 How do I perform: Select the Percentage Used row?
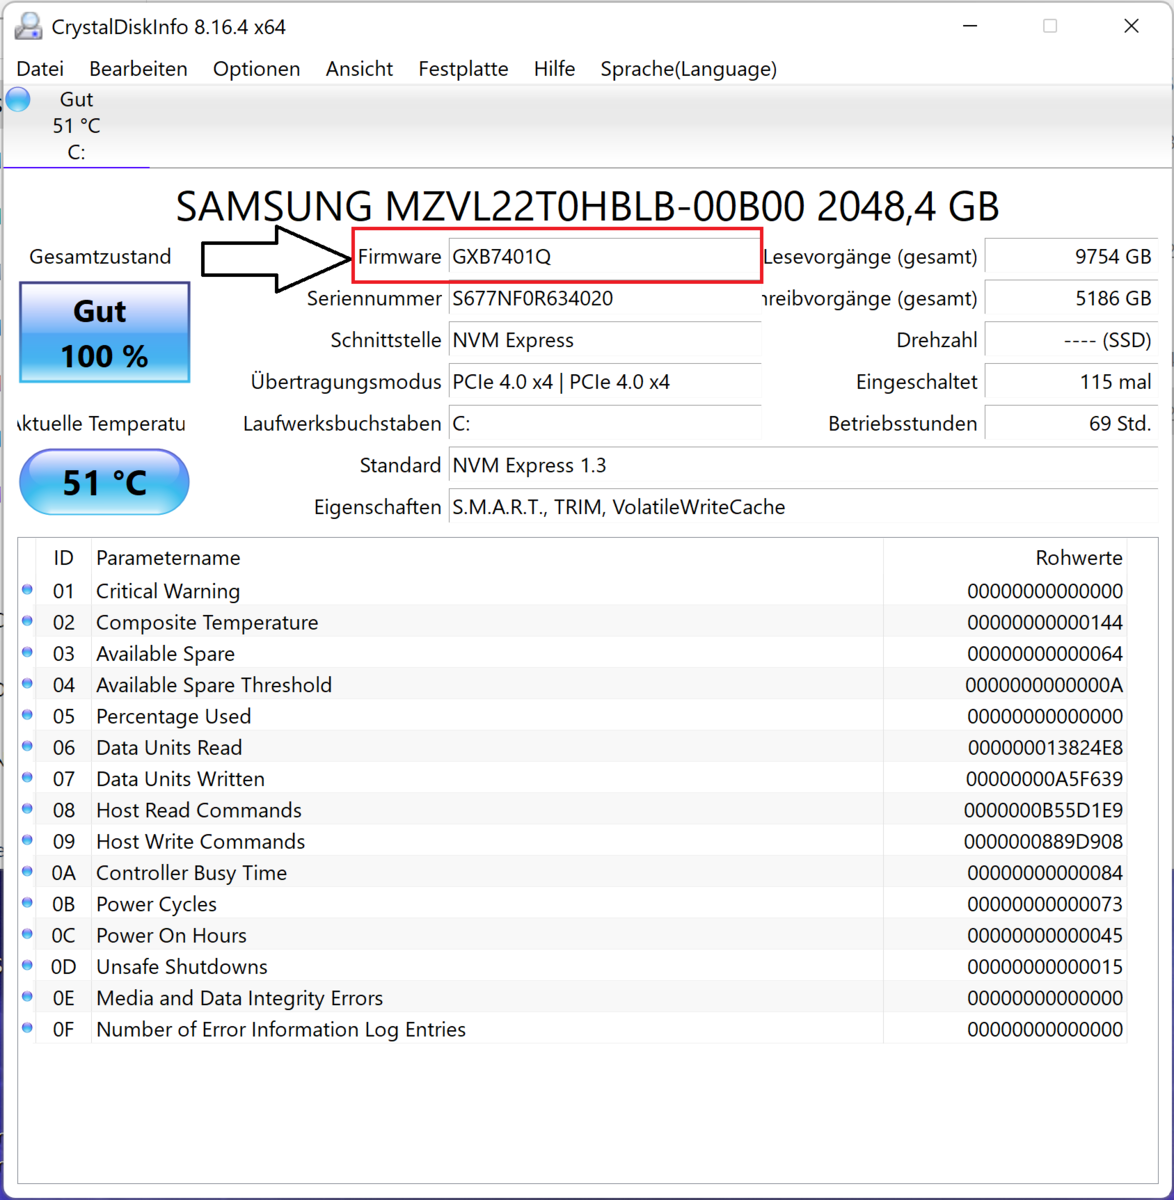point(572,716)
